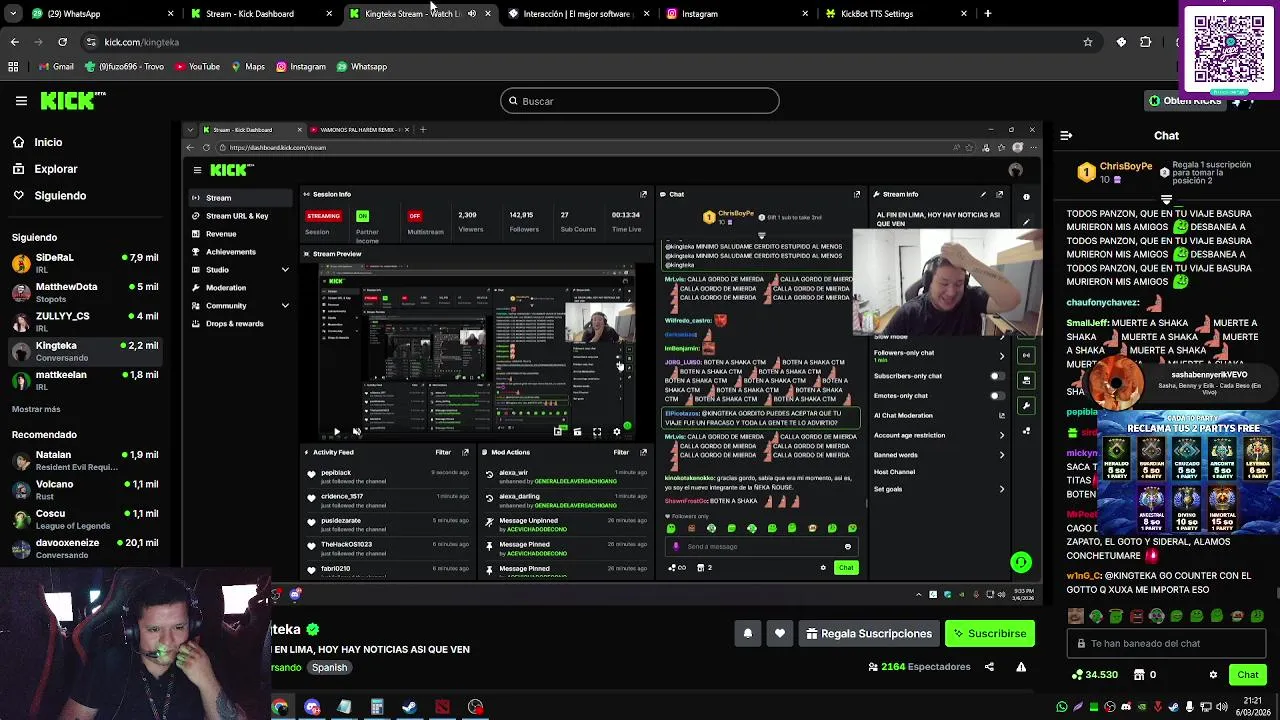Image resolution: width=1280 pixels, height=720 pixels.
Task: Click the Suscribirse button
Action: coord(990,633)
